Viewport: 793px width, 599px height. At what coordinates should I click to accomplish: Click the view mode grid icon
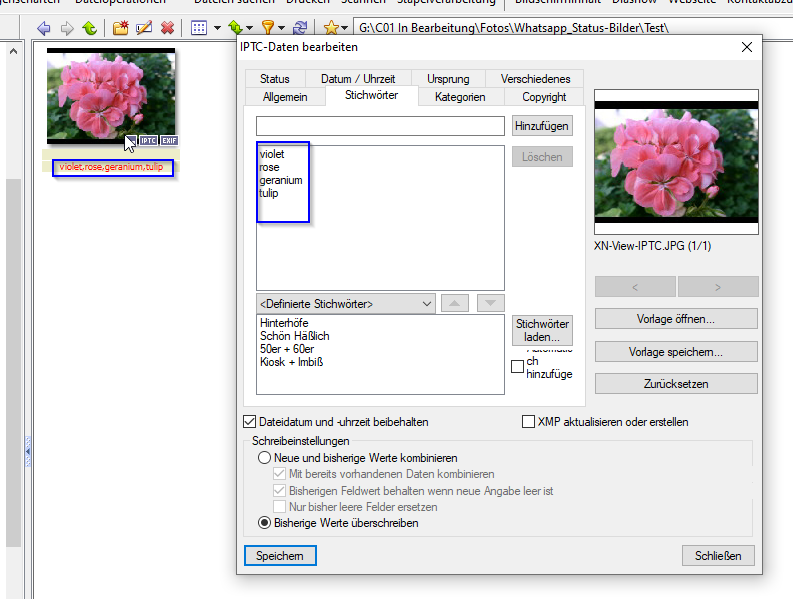point(199,28)
